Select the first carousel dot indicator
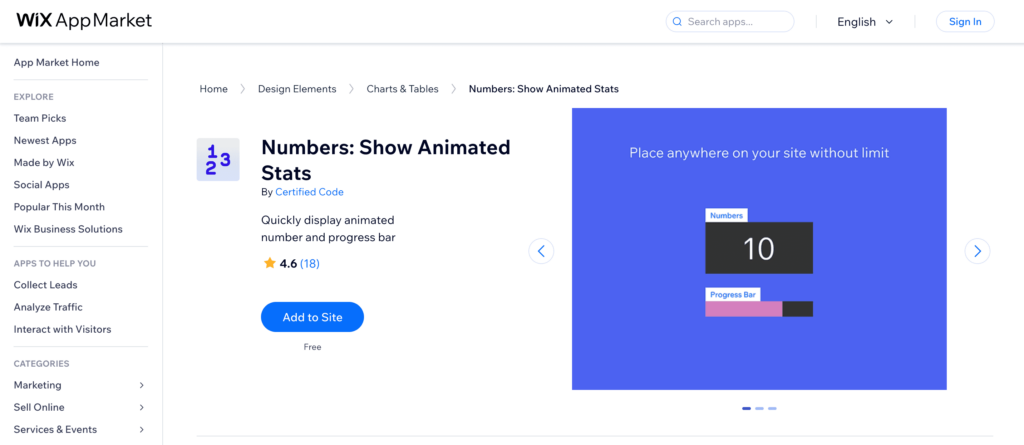The width and height of the screenshot is (1024, 445). click(746, 408)
